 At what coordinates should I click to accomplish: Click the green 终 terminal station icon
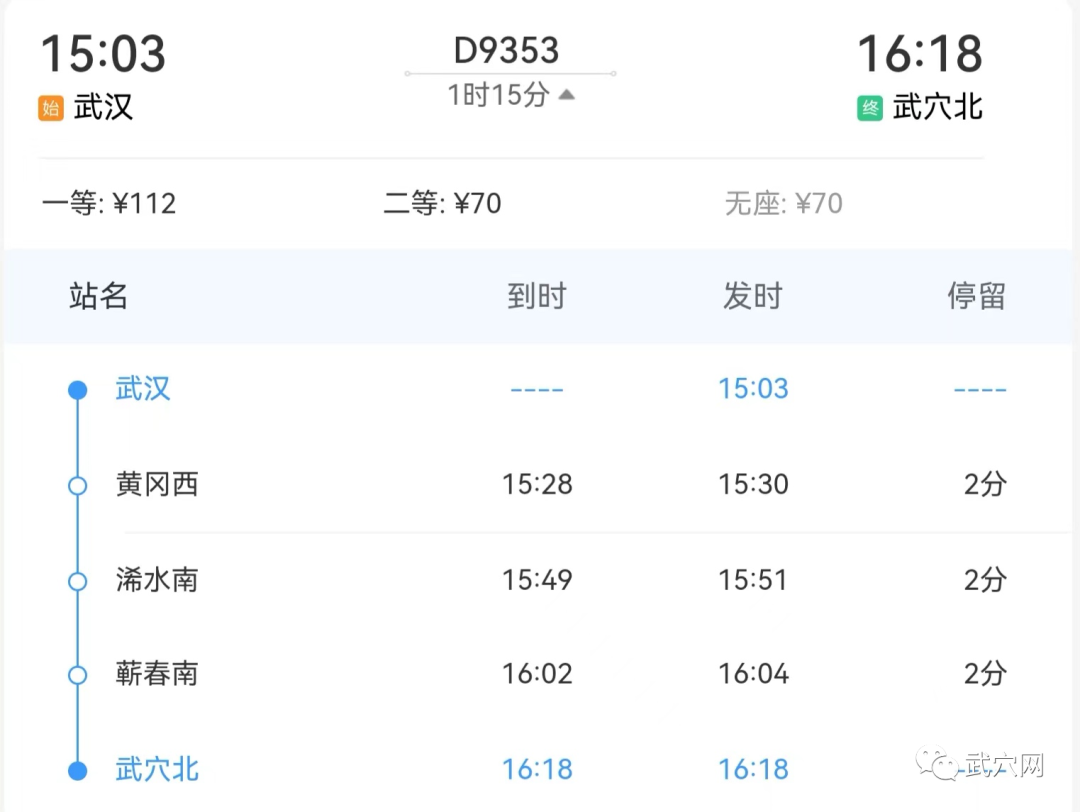[x=869, y=108]
